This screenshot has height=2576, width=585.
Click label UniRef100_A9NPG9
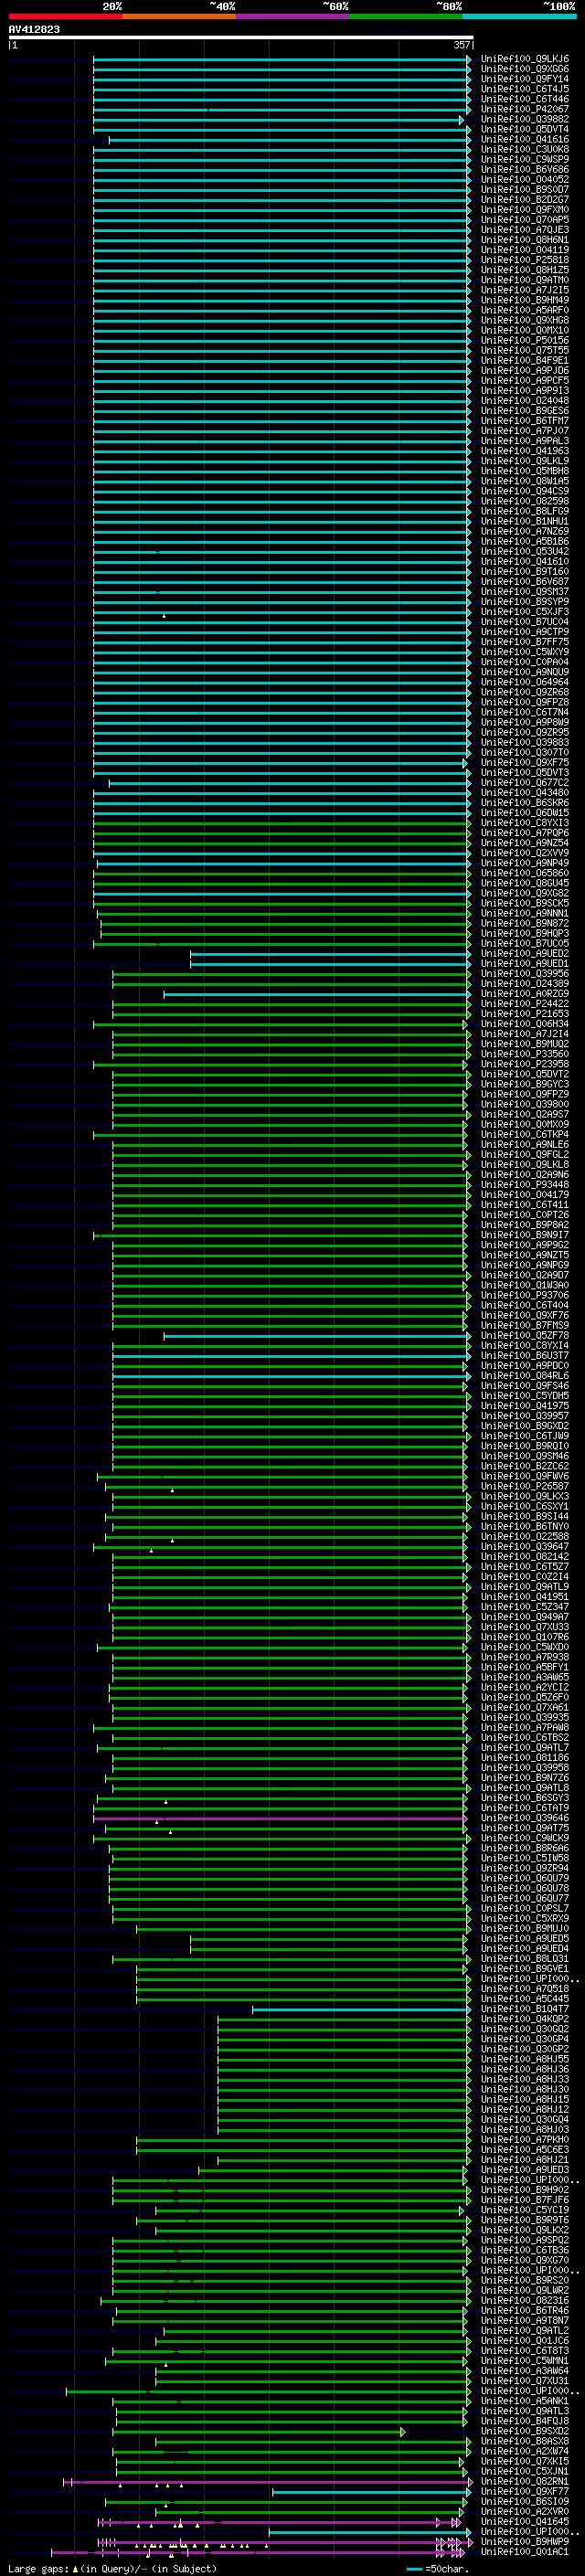525,1265
